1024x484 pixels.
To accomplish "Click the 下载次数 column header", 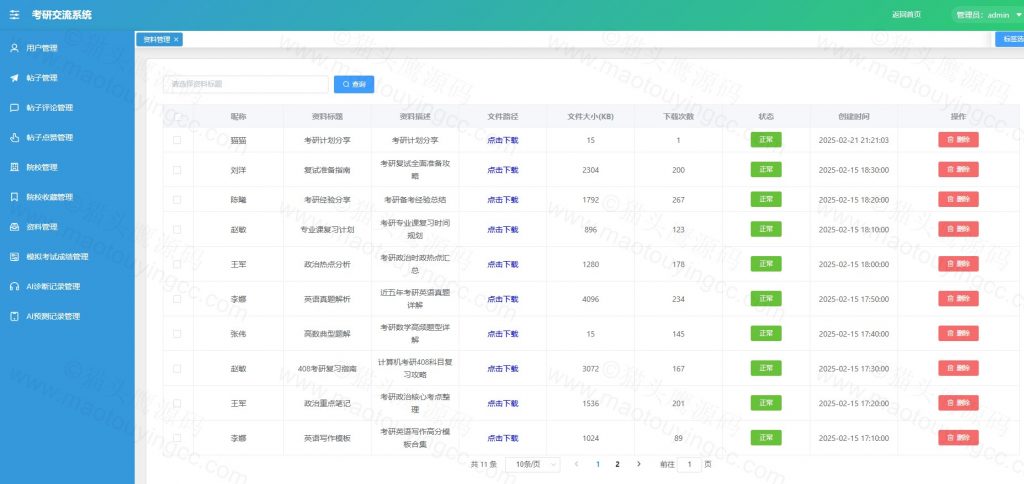I will tap(678, 117).
